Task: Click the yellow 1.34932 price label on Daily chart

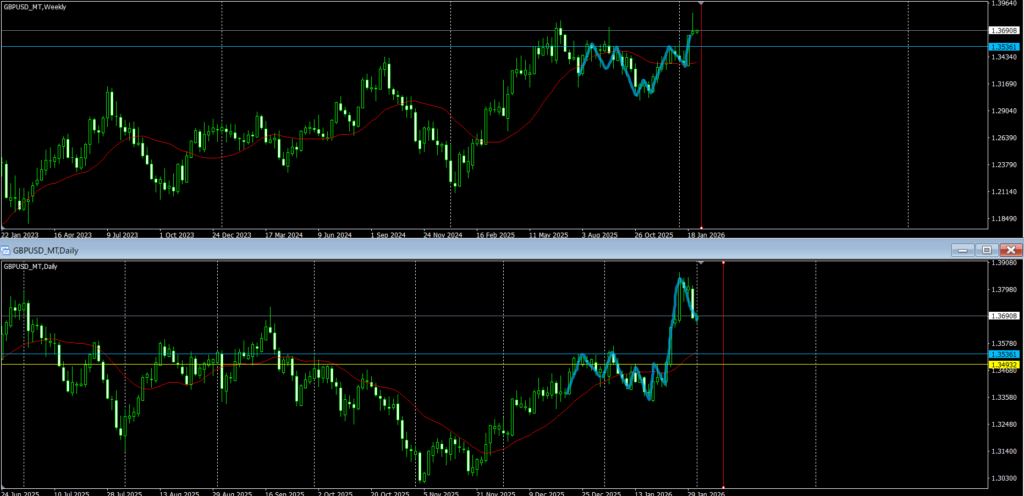Action: (1003, 365)
